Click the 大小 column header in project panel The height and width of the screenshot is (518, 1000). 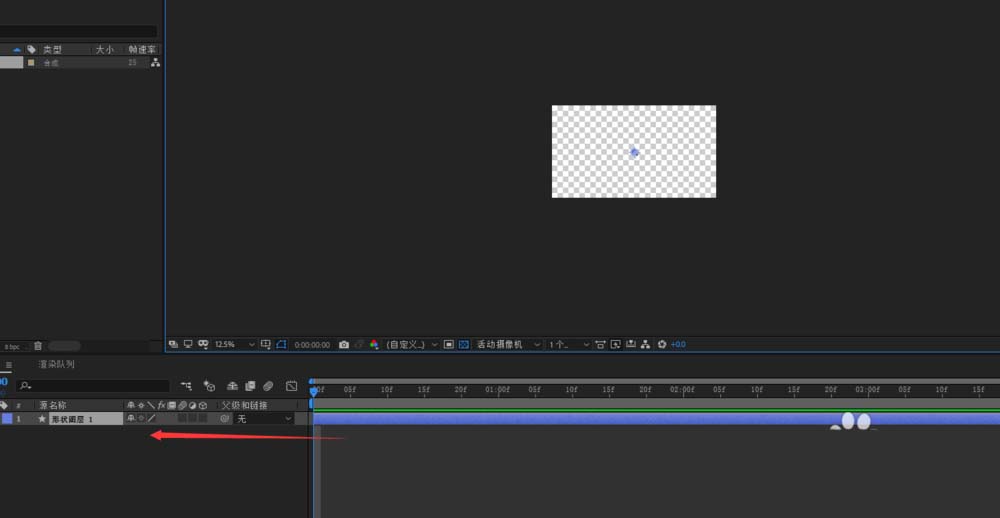tap(105, 49)
